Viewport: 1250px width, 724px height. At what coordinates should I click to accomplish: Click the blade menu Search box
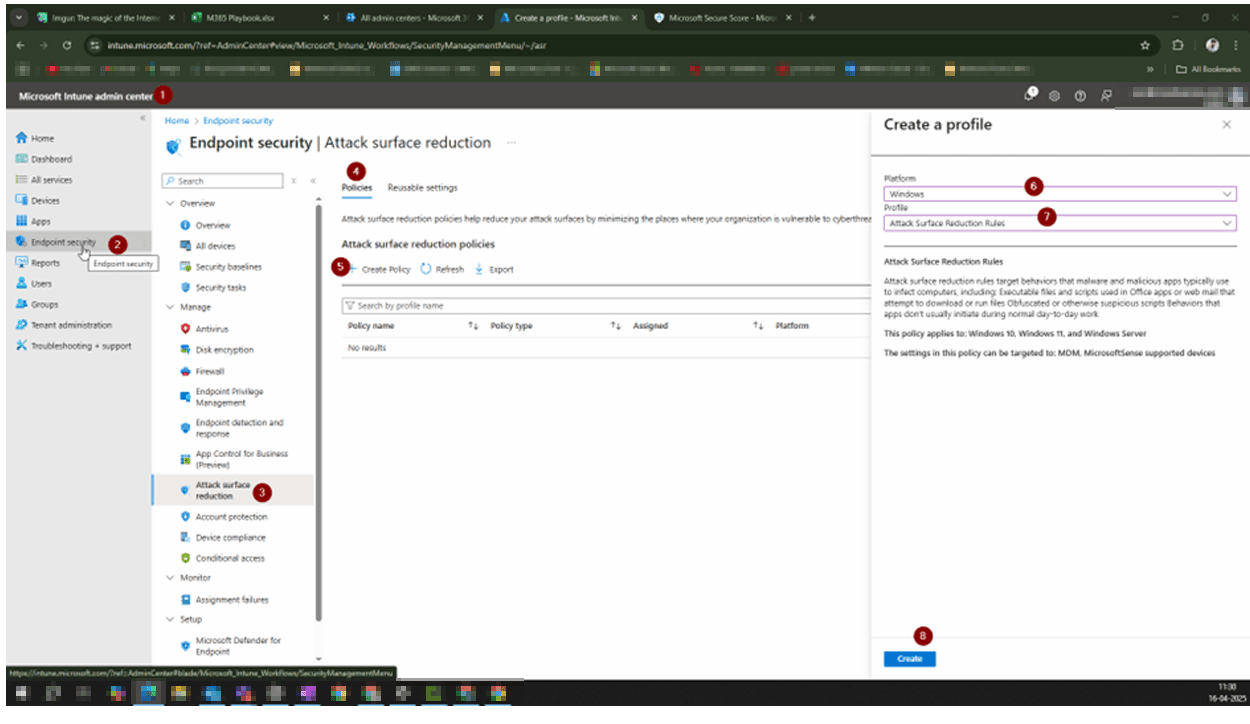222,181
